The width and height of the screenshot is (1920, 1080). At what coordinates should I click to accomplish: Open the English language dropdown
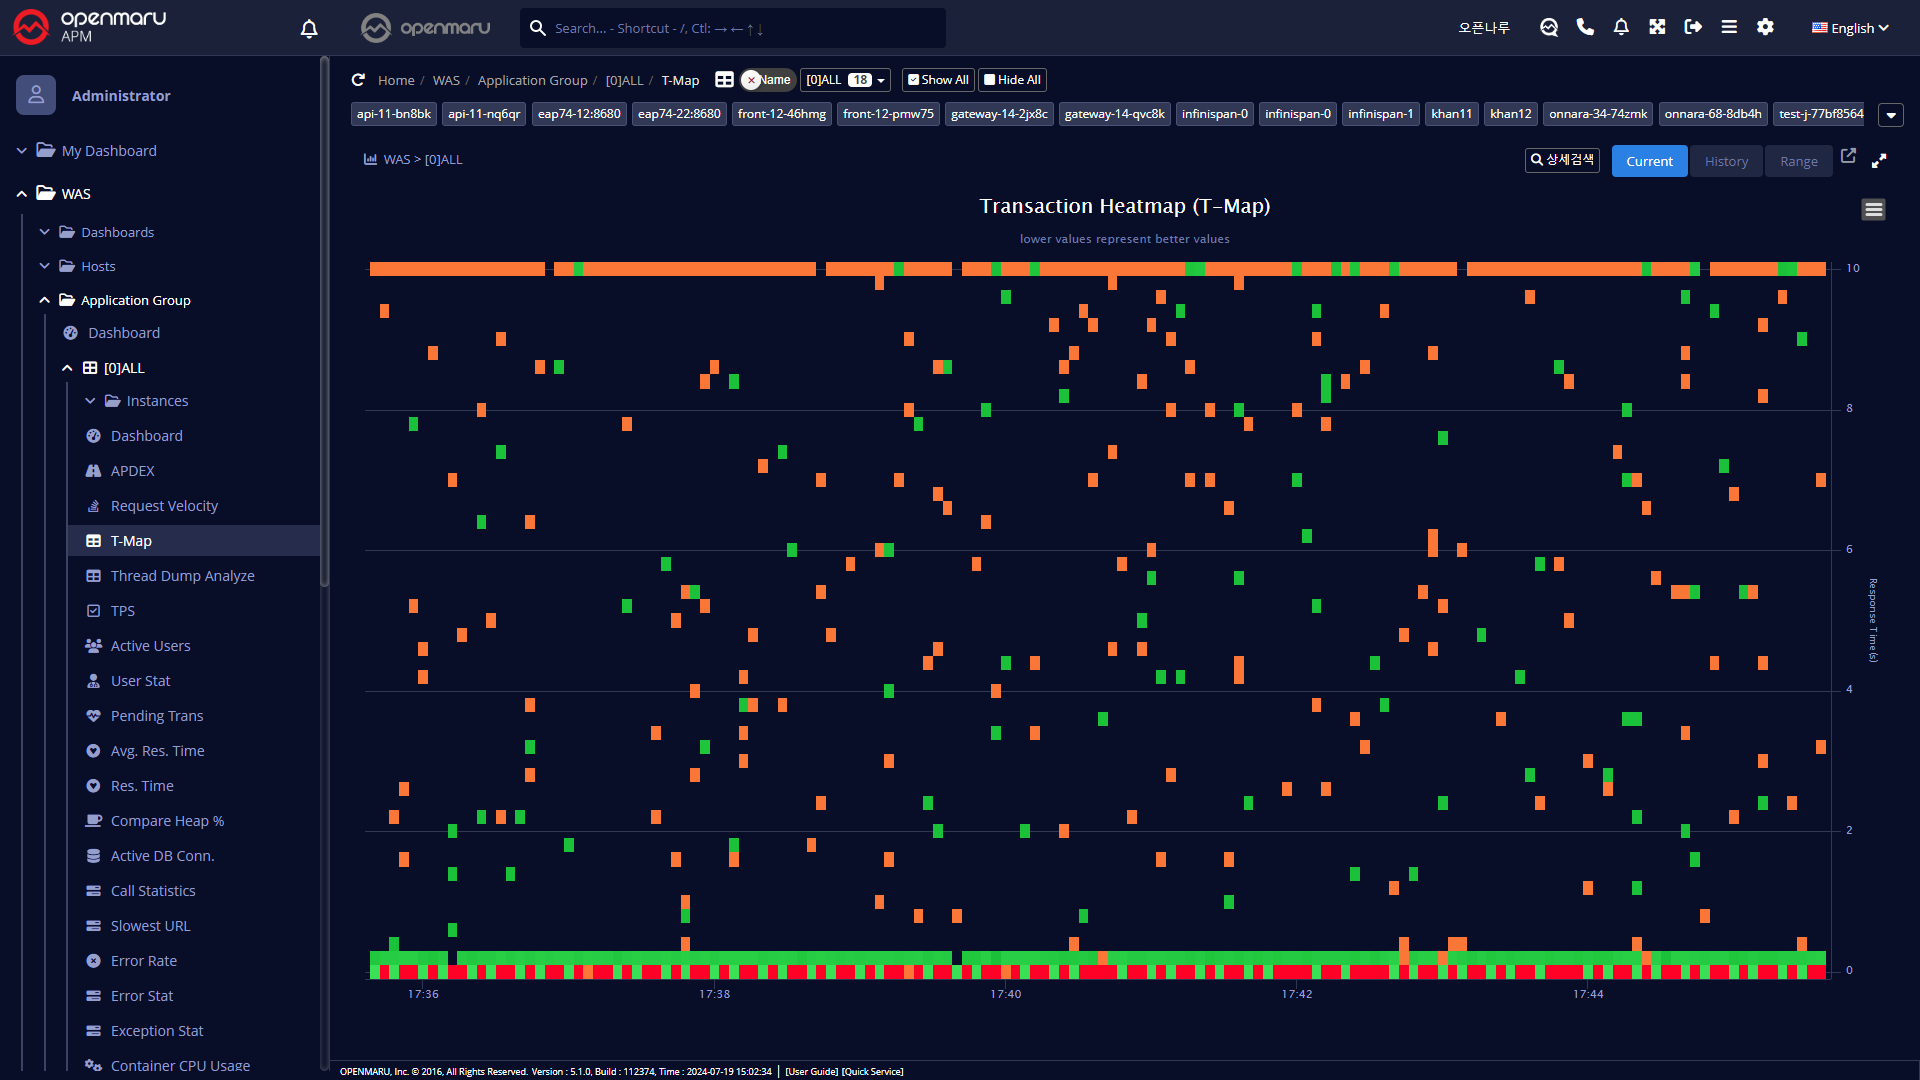click(1850, 28)
